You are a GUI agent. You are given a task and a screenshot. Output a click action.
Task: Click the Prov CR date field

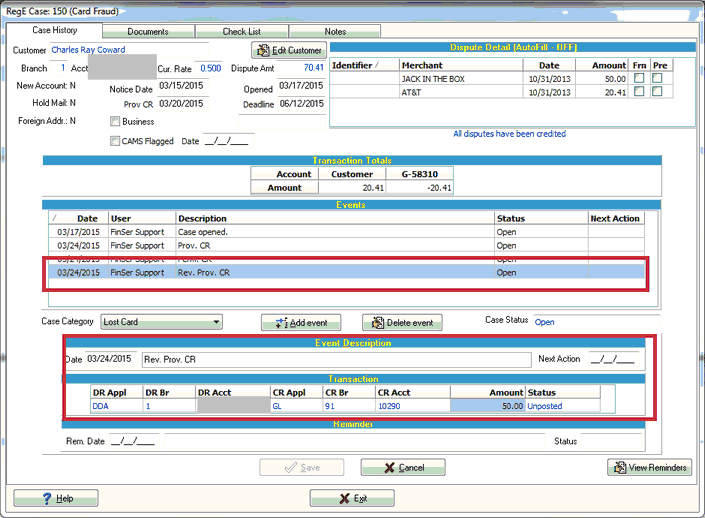tap(183, 104)
